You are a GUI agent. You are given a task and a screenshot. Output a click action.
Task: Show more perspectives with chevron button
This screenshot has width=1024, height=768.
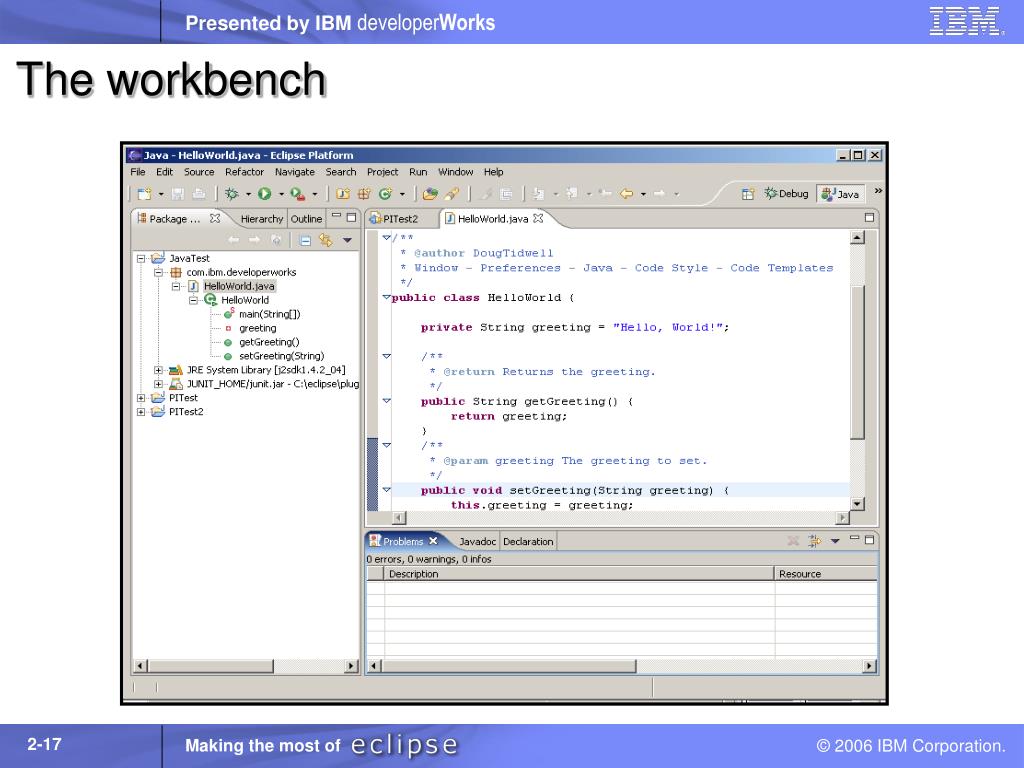(878, 191)
